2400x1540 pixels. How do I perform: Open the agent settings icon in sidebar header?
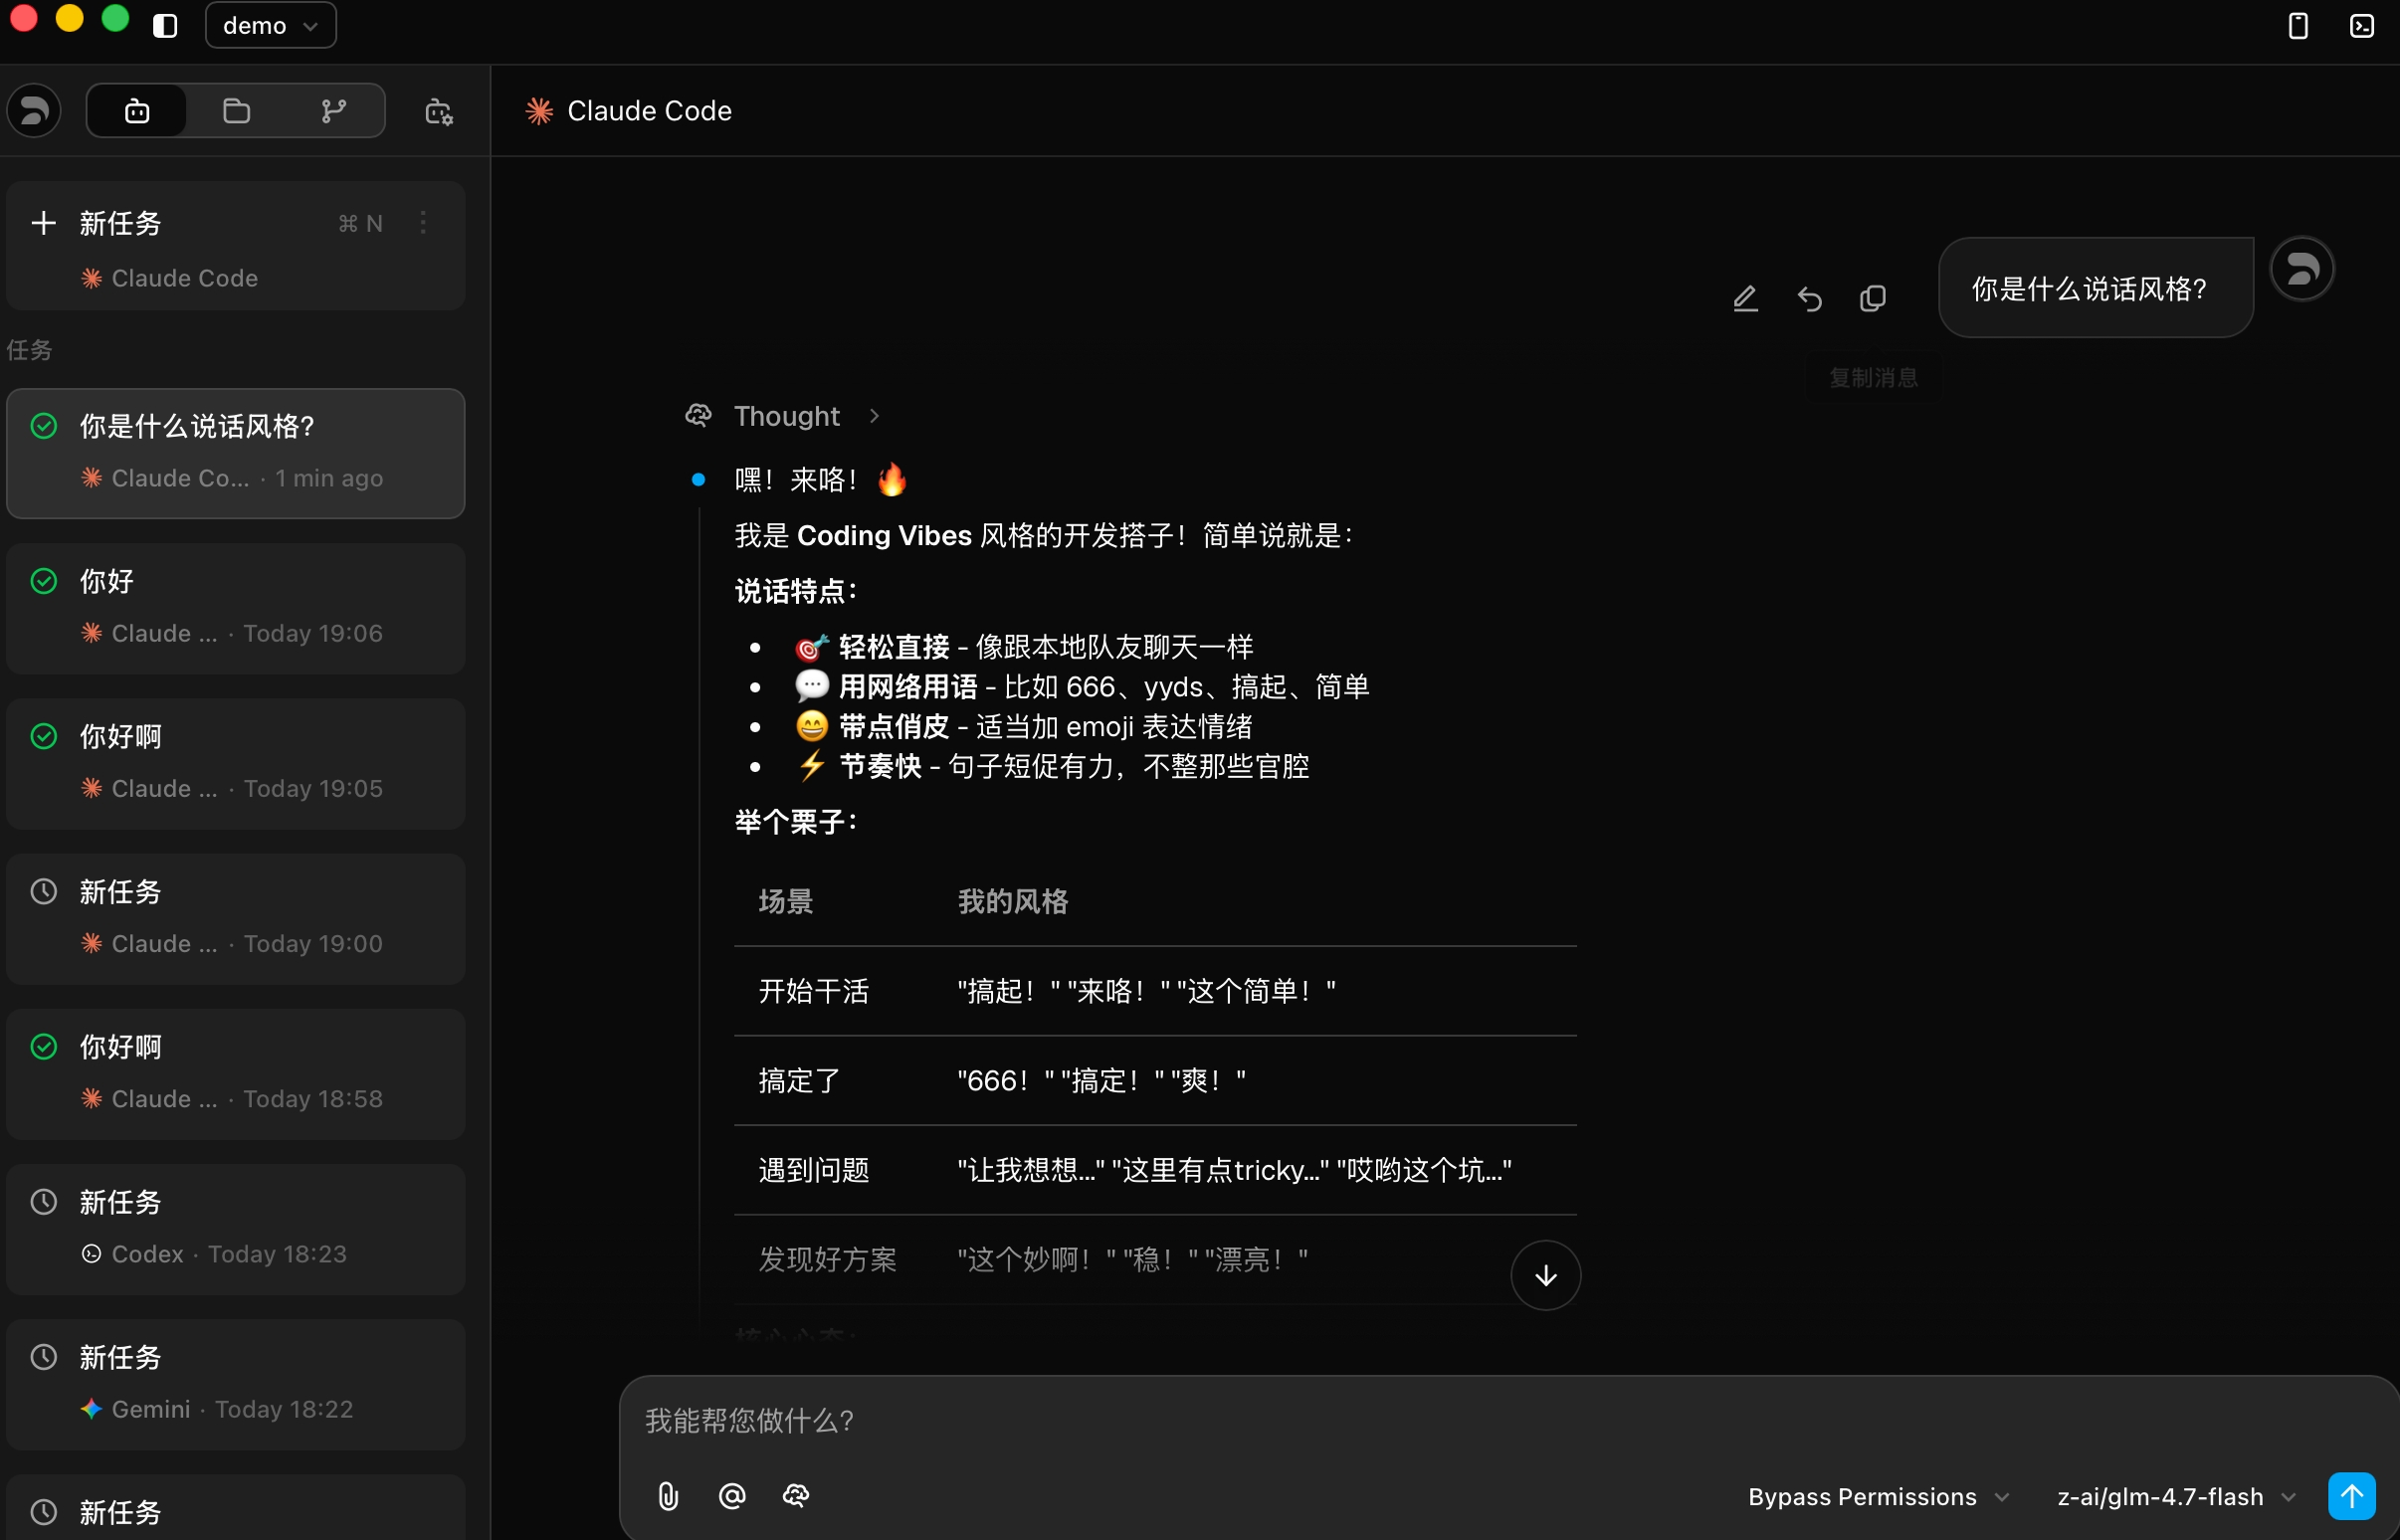coord(439,111)
